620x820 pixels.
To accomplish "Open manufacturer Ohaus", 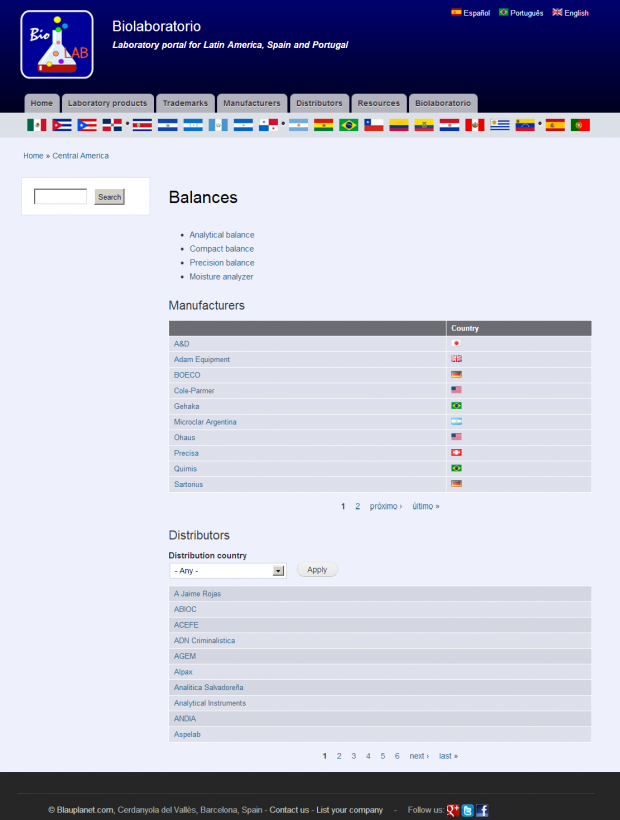I will (x=185, y=438).
